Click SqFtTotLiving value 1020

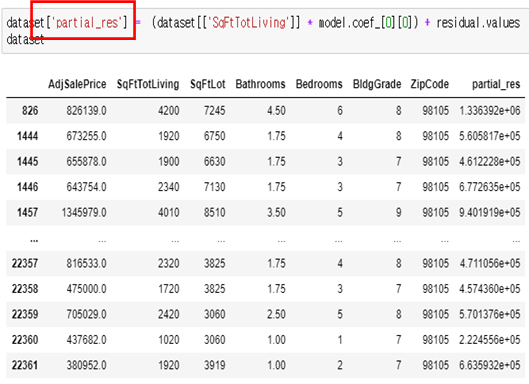(169, 340)
